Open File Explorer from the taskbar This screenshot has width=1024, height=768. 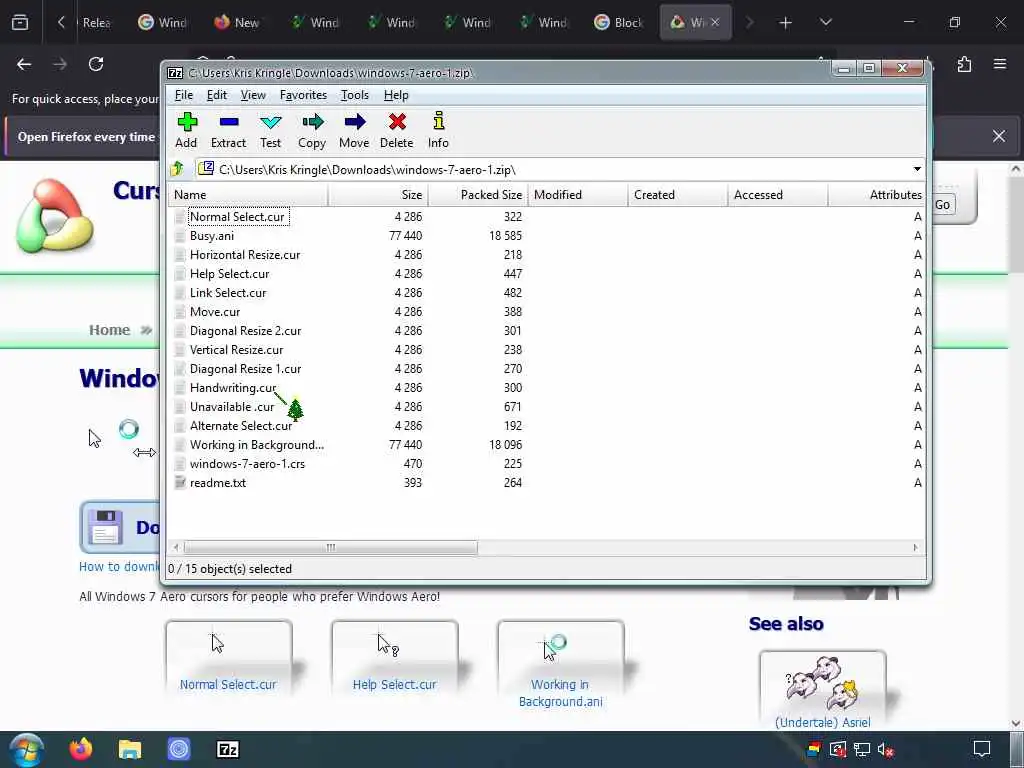tap(130, 749)
